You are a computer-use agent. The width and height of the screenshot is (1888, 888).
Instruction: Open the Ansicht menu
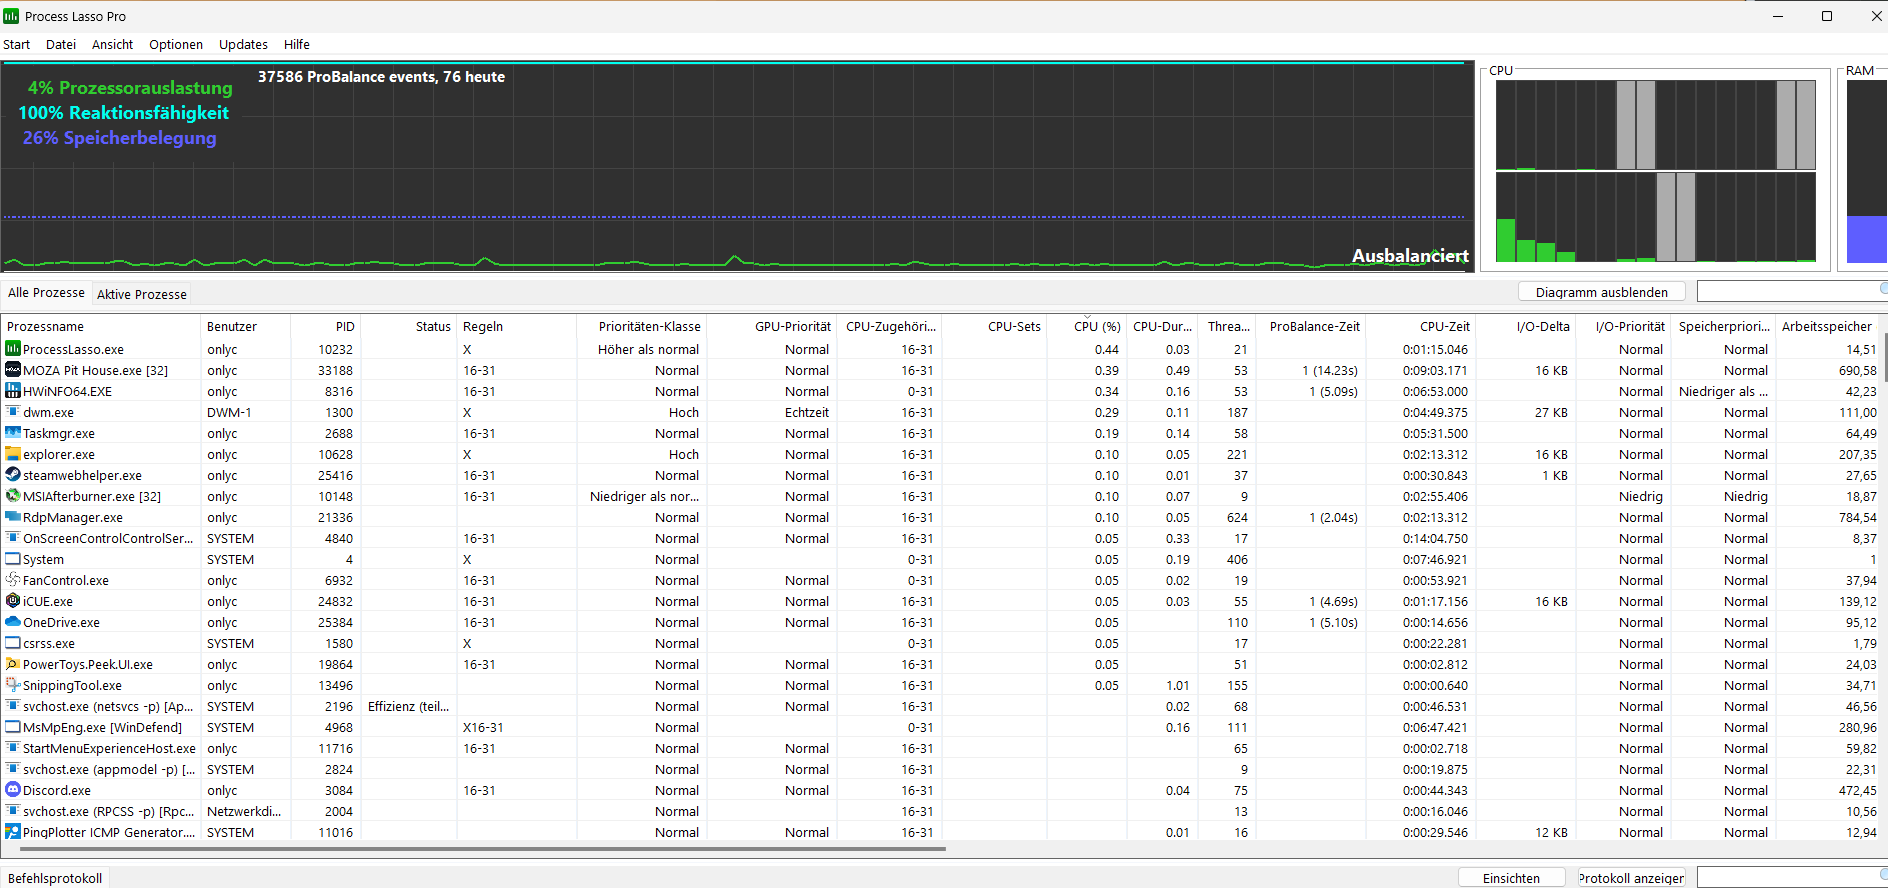(x=112, y=45)
